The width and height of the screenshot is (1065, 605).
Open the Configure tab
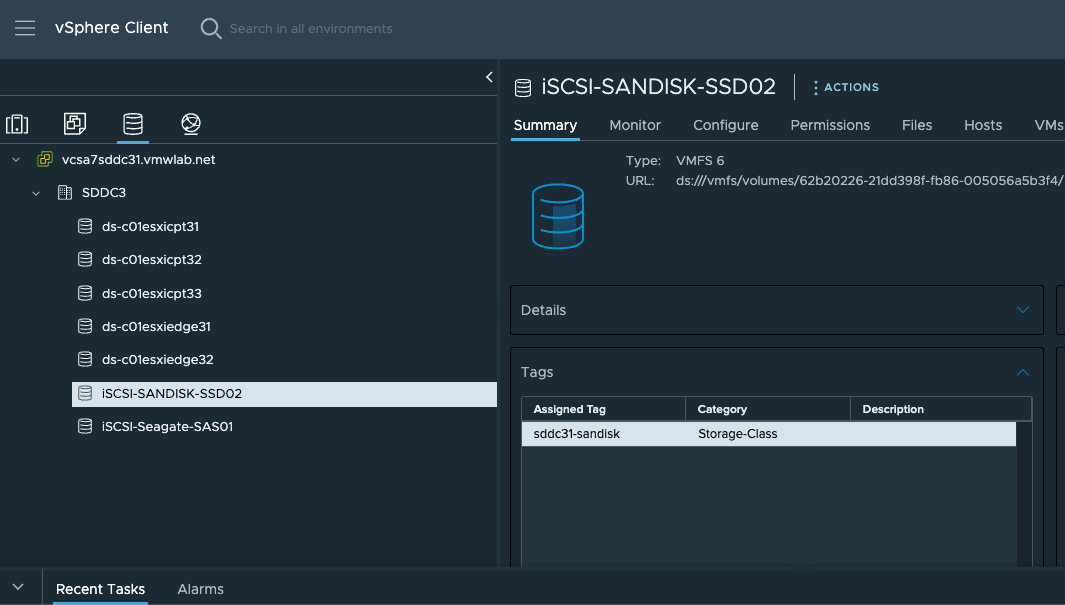tap(725, 126)
